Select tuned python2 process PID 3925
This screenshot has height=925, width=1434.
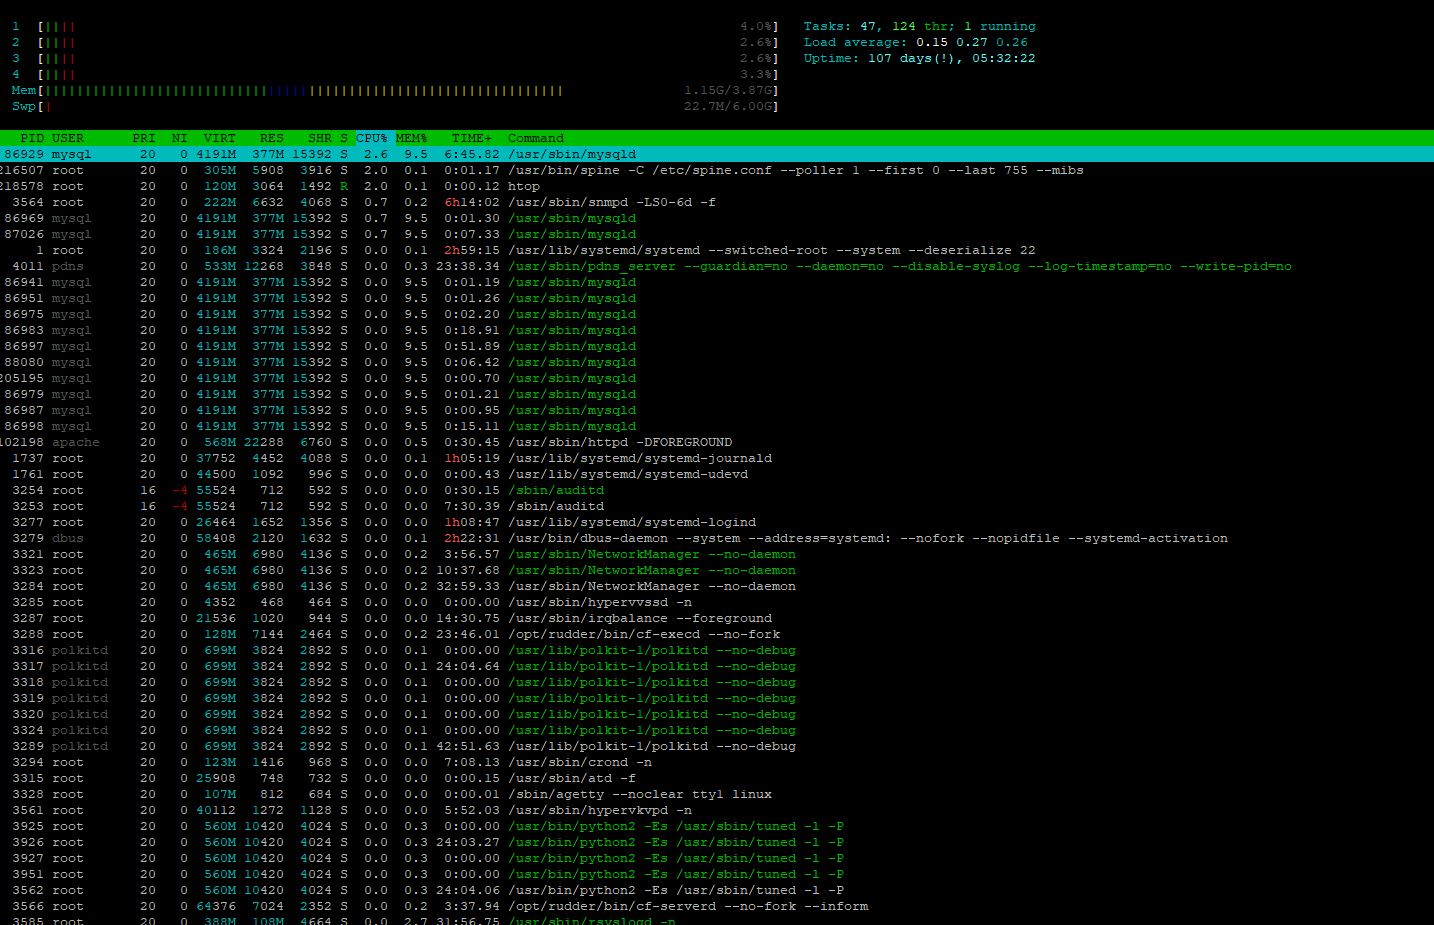pos(717,826)
